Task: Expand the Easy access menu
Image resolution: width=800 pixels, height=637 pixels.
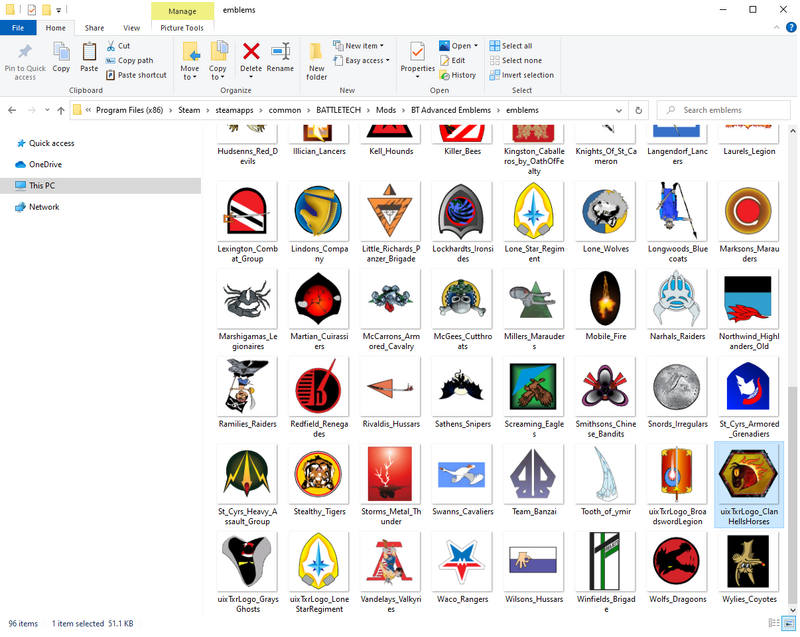Action: (x=361, y=60)
